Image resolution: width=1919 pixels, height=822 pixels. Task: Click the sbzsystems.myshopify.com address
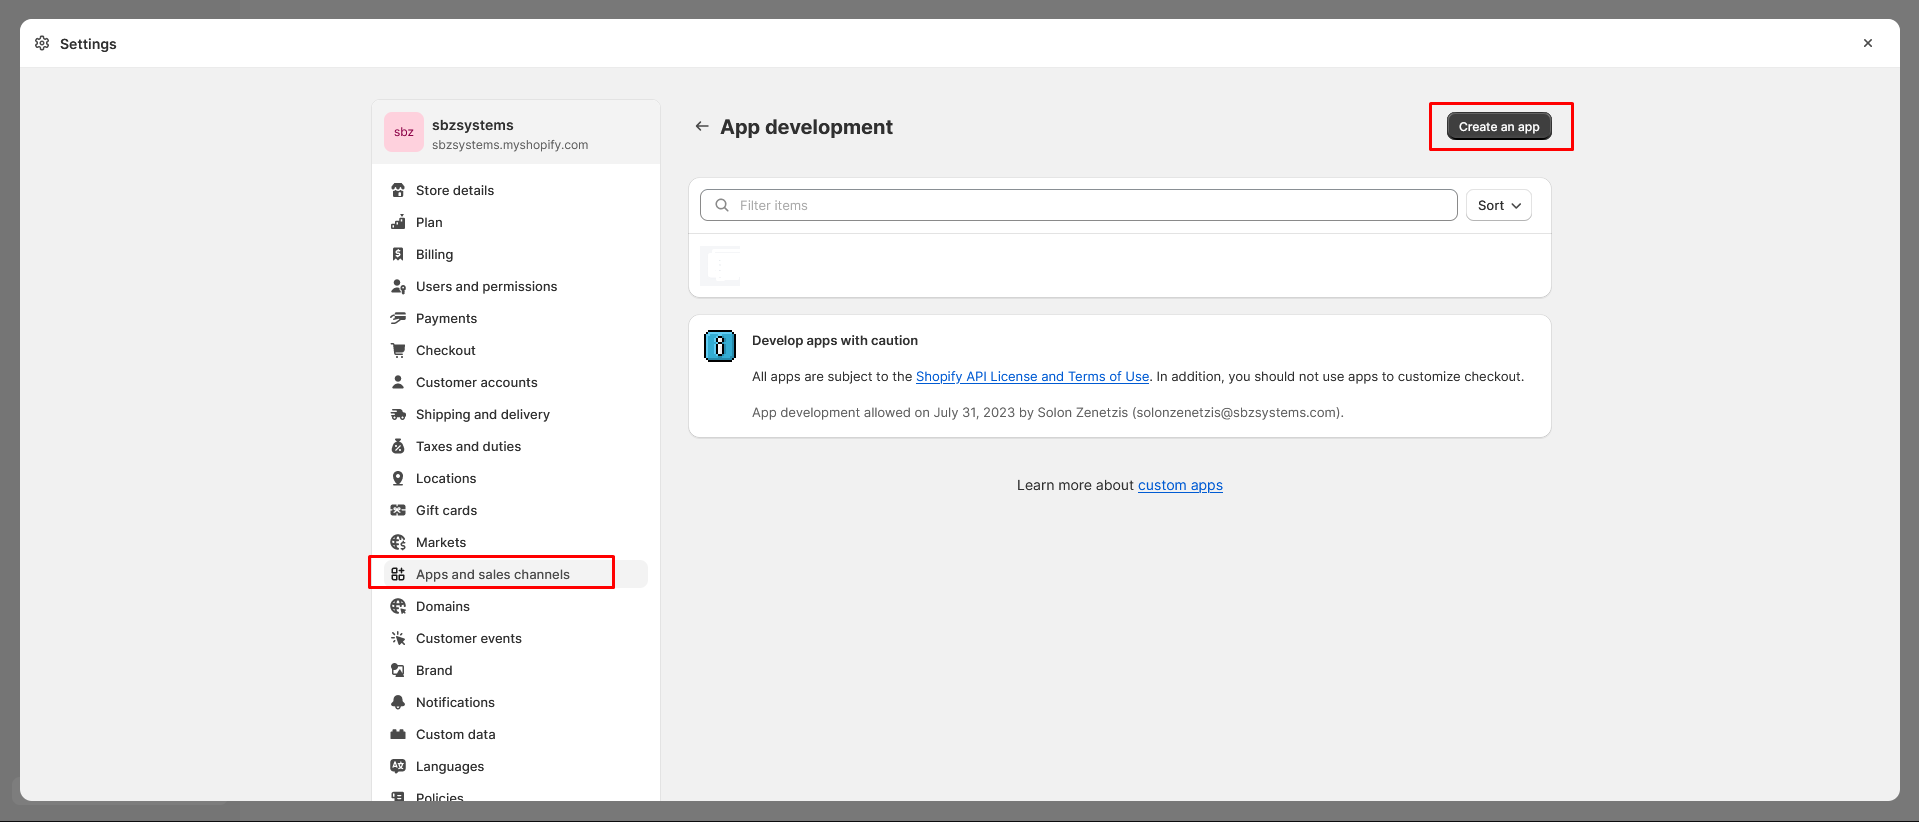pos(510,145)
